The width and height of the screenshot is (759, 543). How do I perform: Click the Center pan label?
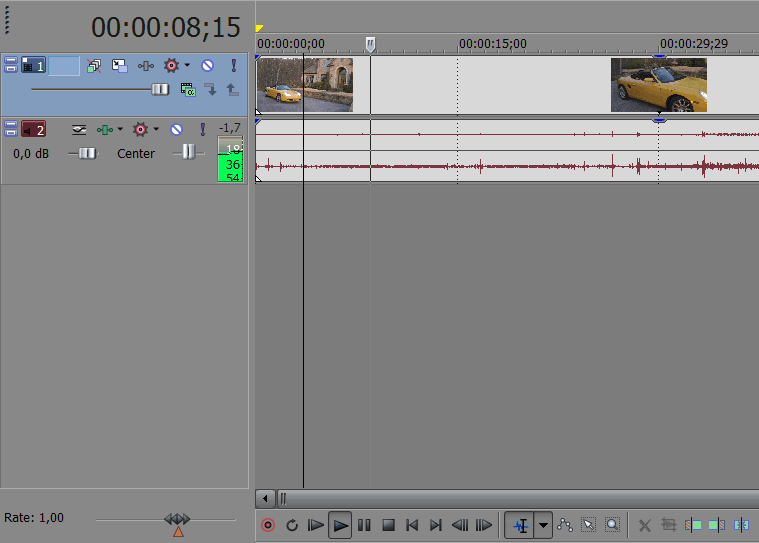coord(136,154)
